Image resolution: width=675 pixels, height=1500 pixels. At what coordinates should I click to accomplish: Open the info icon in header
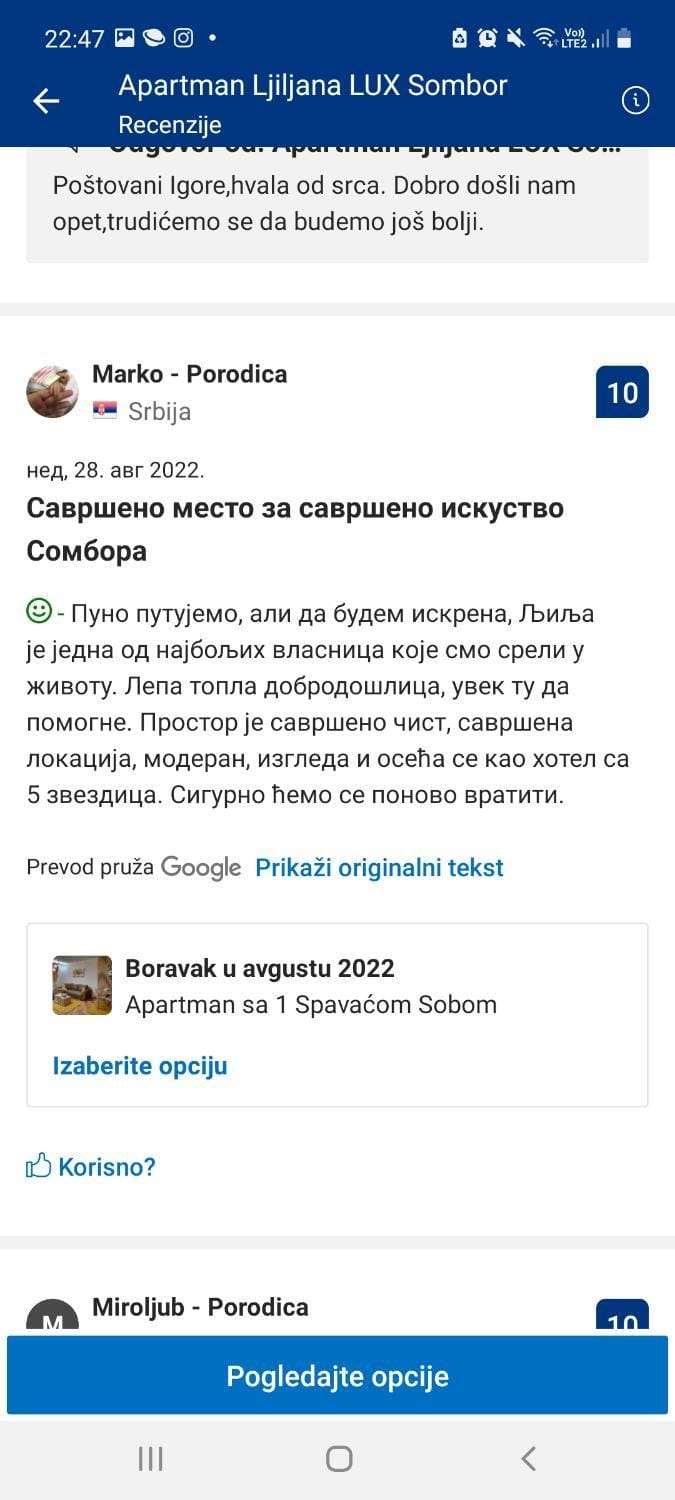(x=635, y=100)
